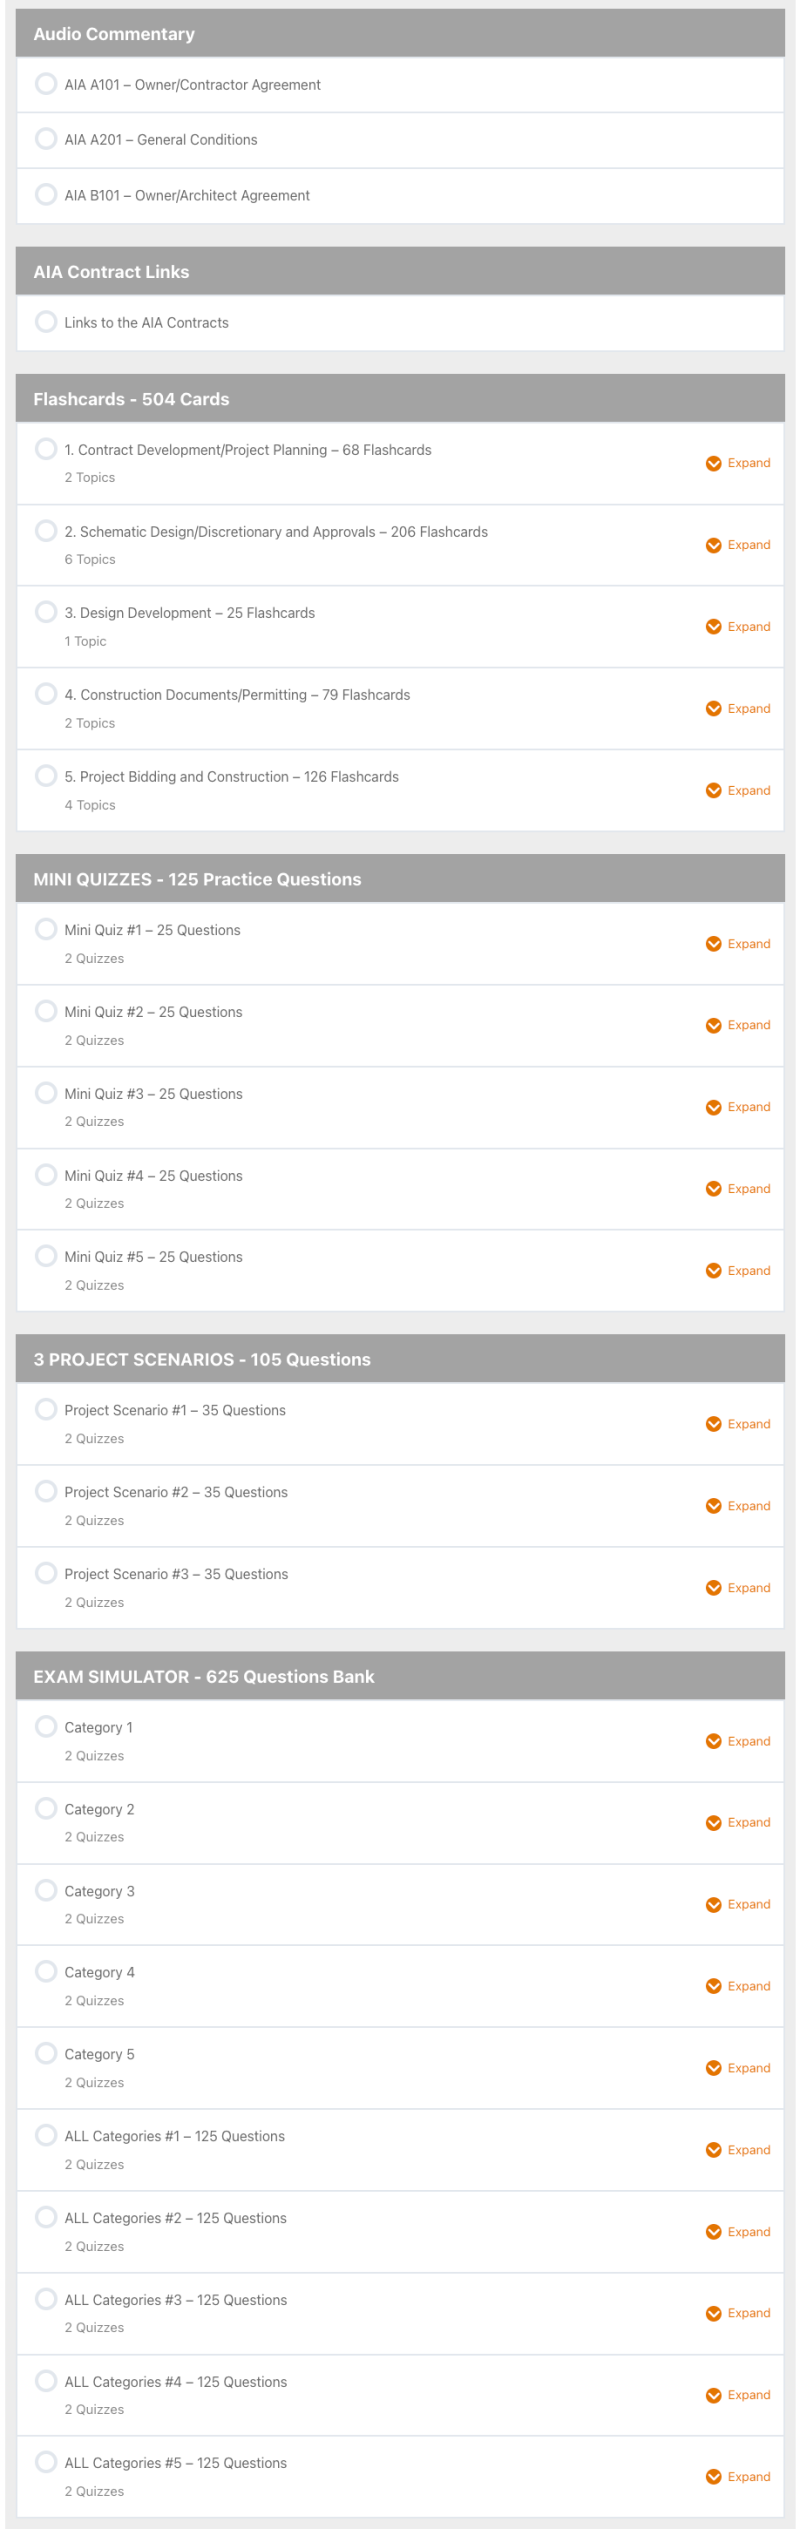Open the Project Scenario #1 lesson row
Screen dimensions: 800x2529
175,1410
